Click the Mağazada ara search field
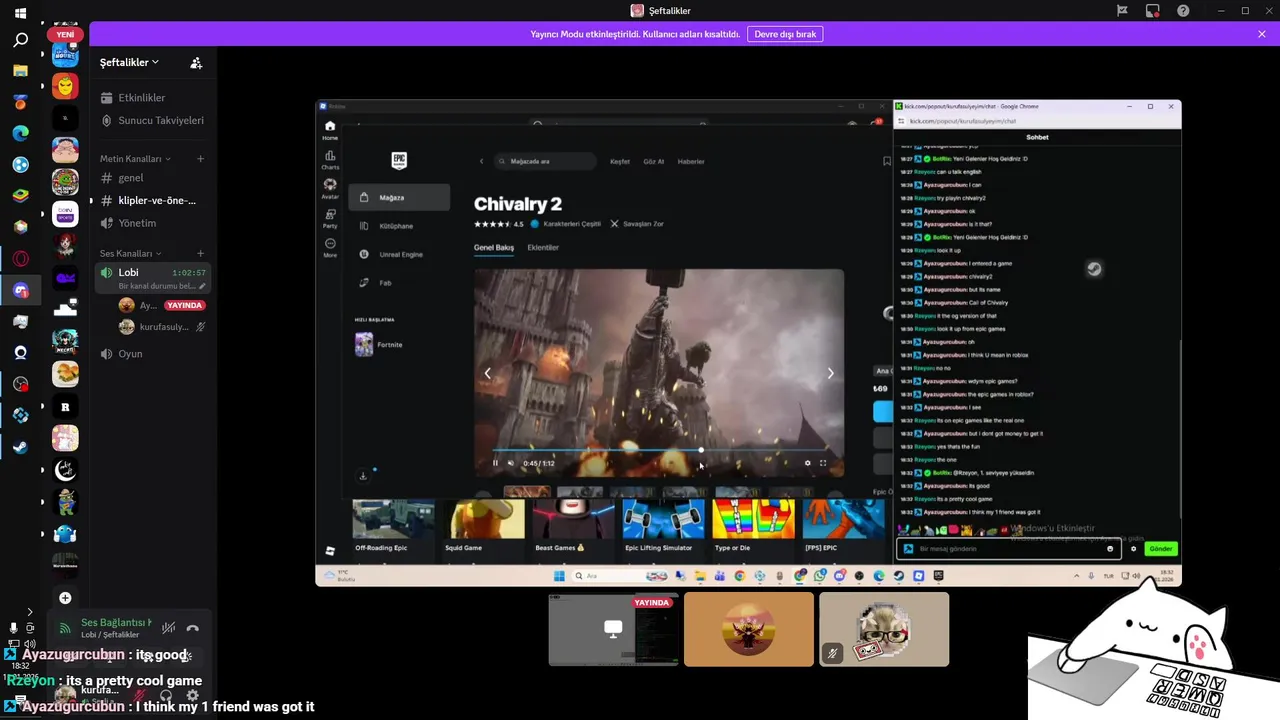 pos(546,161)
